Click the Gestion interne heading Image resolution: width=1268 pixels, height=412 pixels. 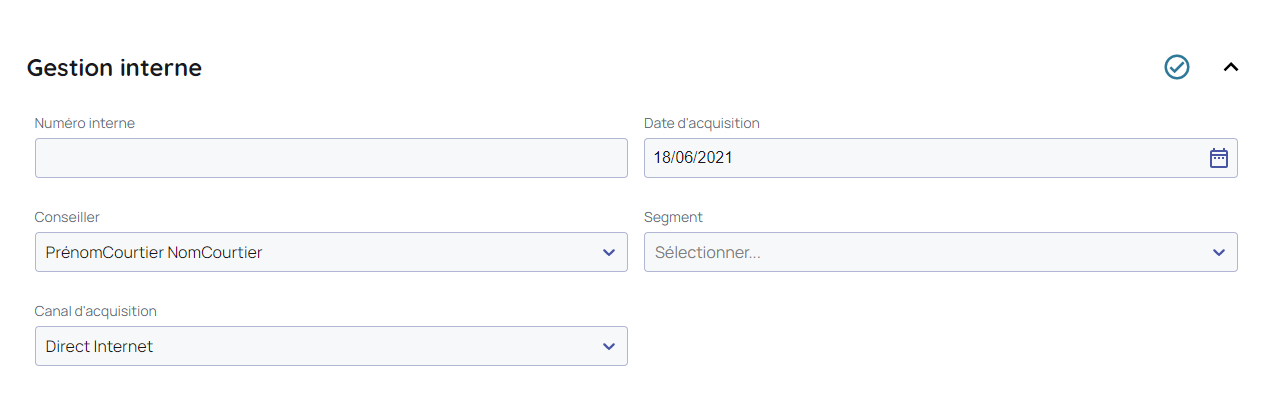[x=114, y=68]
